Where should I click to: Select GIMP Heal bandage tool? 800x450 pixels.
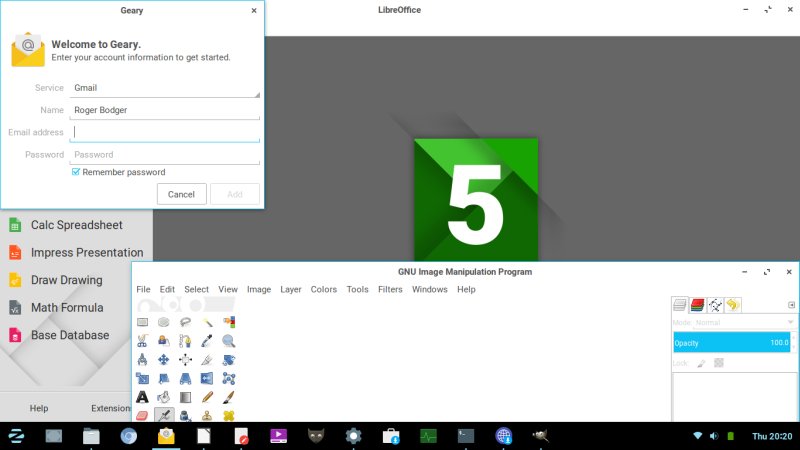point(229,415)
